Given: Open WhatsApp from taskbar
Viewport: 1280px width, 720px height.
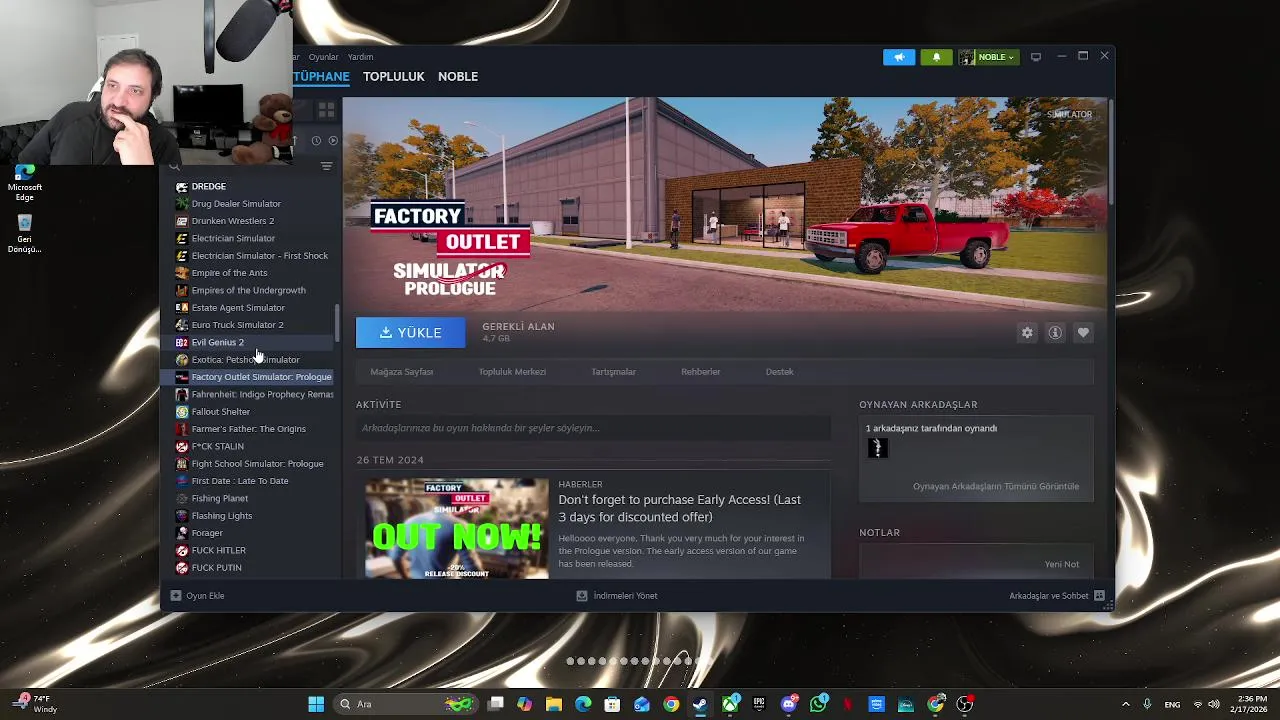Looking at the screenshot, I should click(818, 704).
